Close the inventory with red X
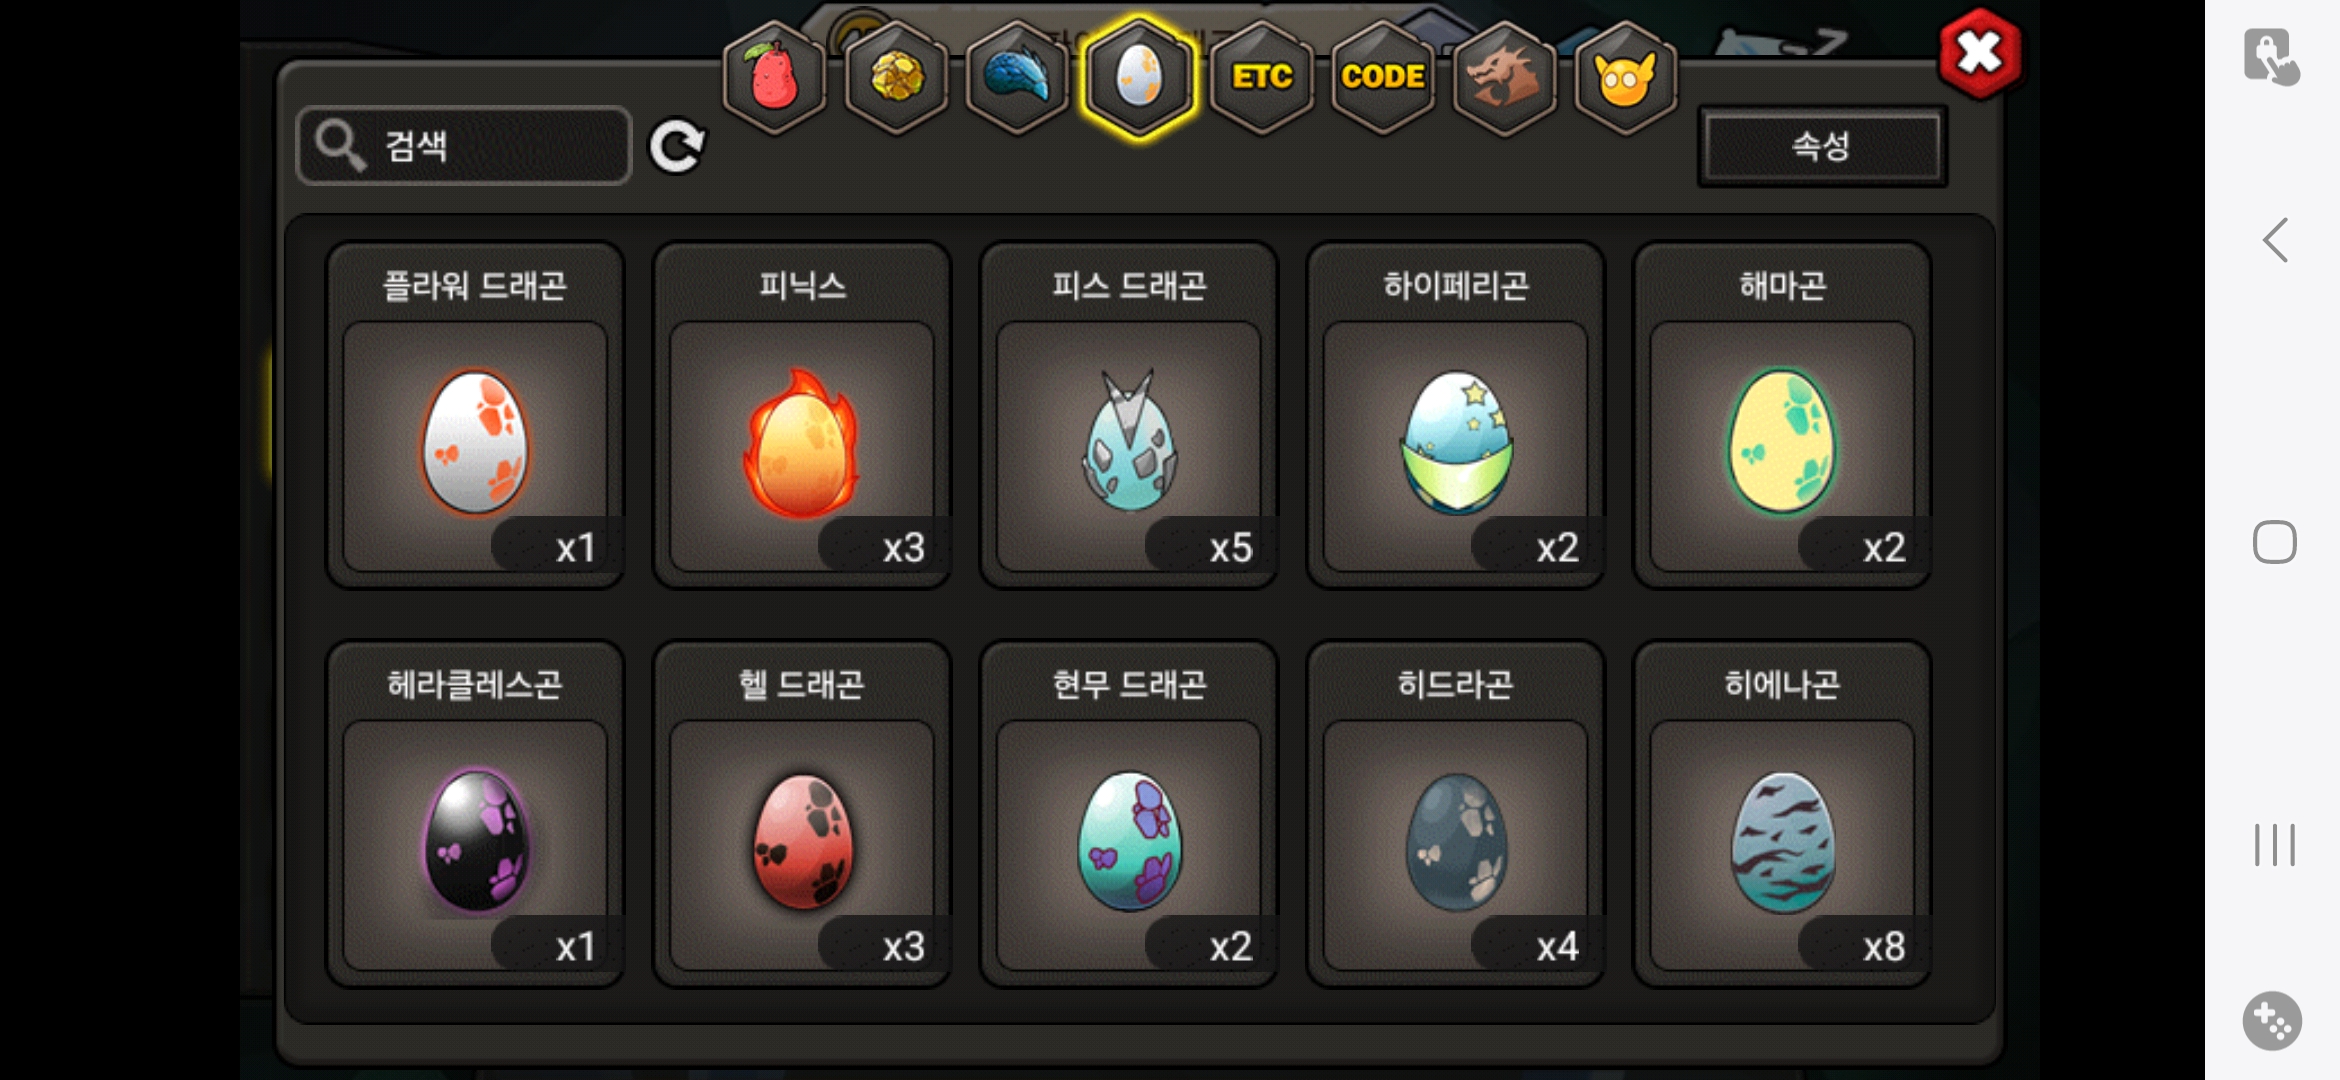This screenshot has width=2340, height=1080. 1979,54
